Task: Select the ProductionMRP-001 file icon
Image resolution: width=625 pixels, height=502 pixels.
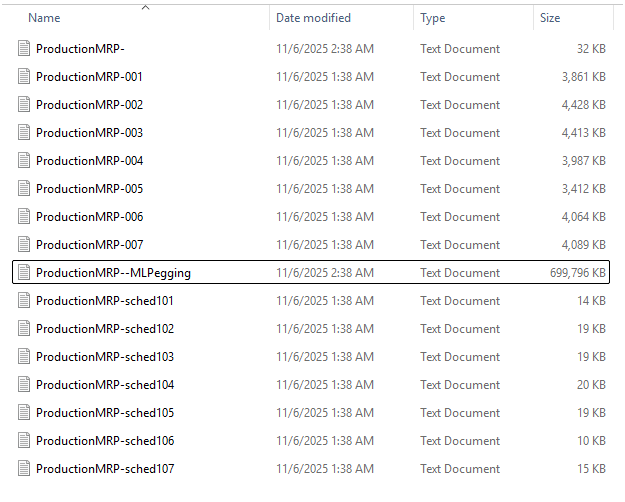Action: click(x=25, y=77)
